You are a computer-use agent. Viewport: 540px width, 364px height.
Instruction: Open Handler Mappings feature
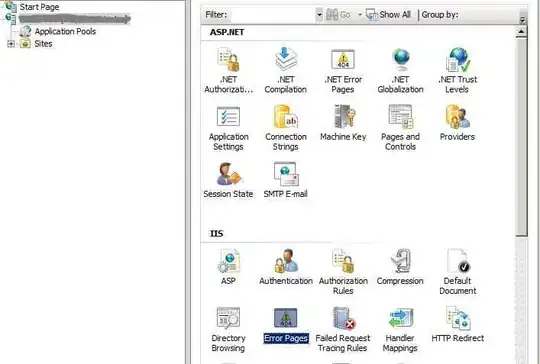pos(400,330)
